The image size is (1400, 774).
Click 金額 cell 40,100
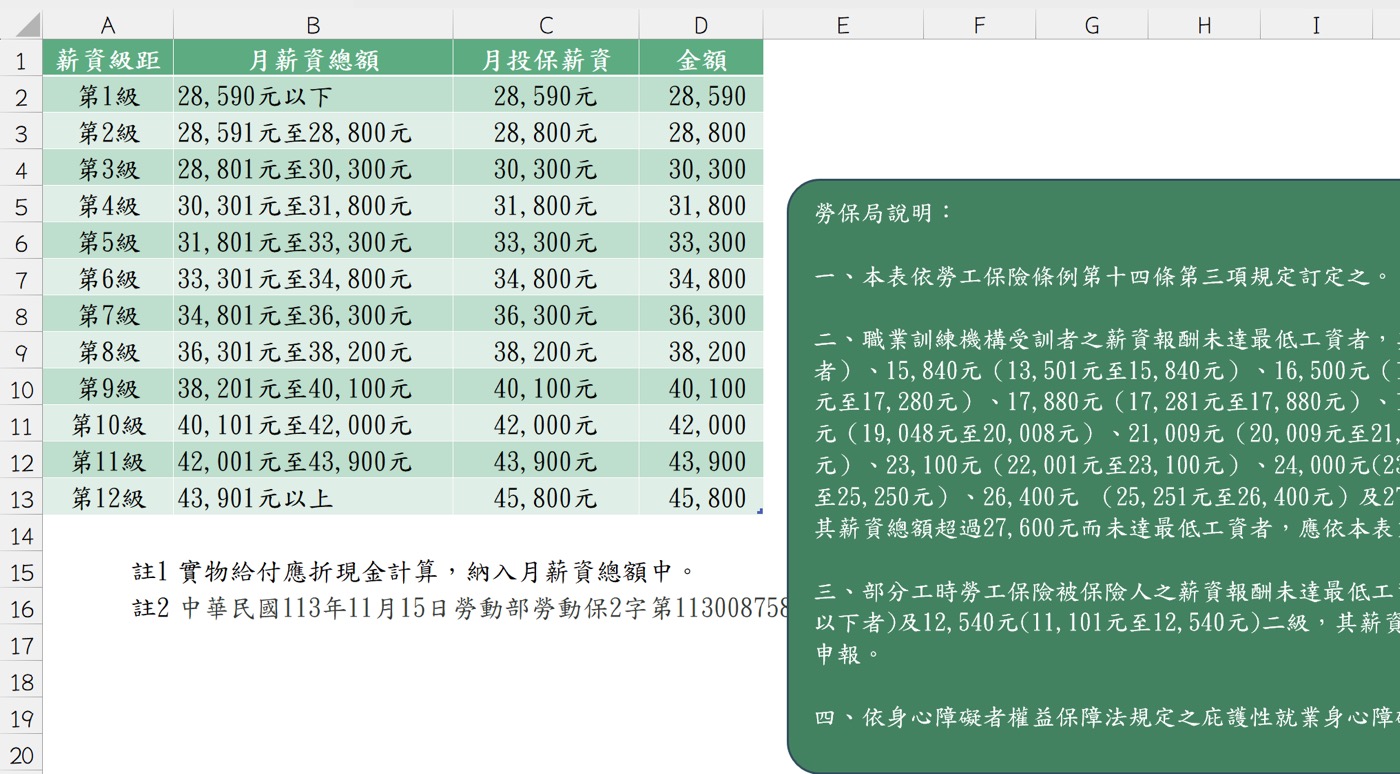pos(701,388)
